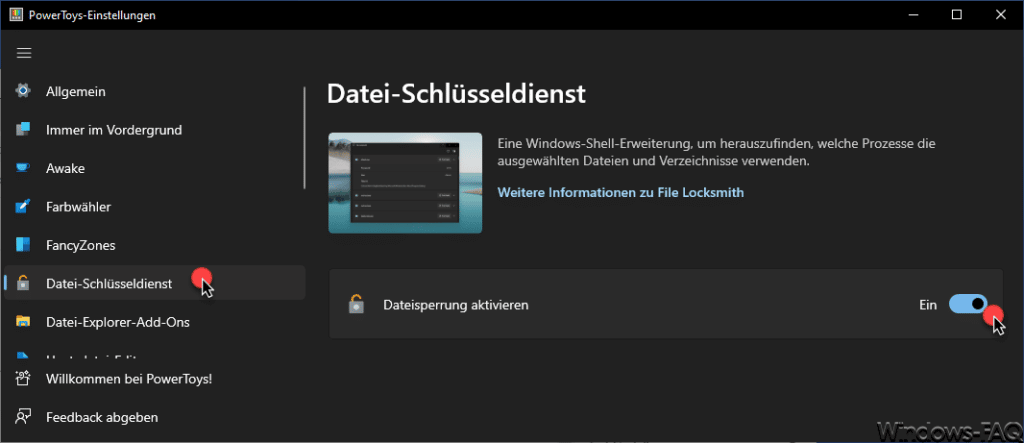Screen dimensions: 1024x443
Task: Click the Datei-Schlüsseldienst padlock sidebar icon
Action: [x=24, y=284]
